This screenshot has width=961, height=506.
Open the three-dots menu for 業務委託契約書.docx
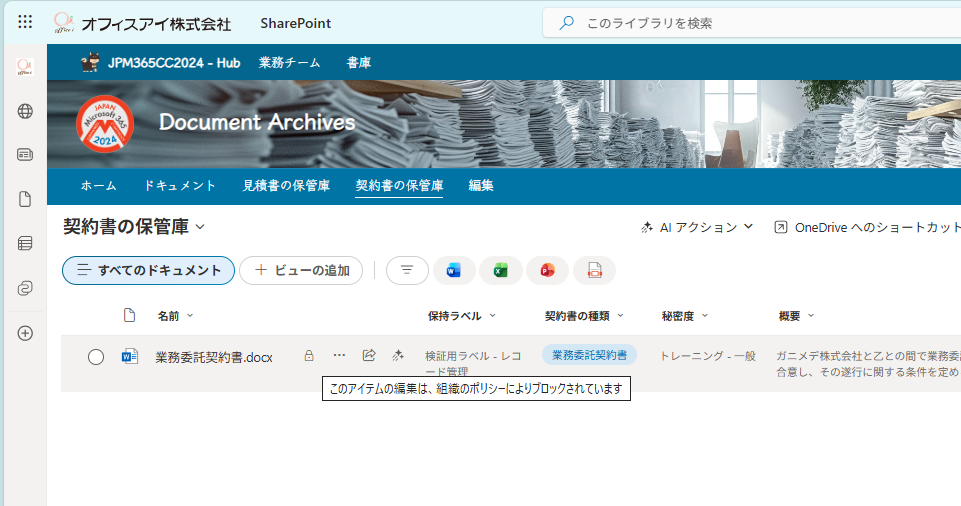pos(339,355)
